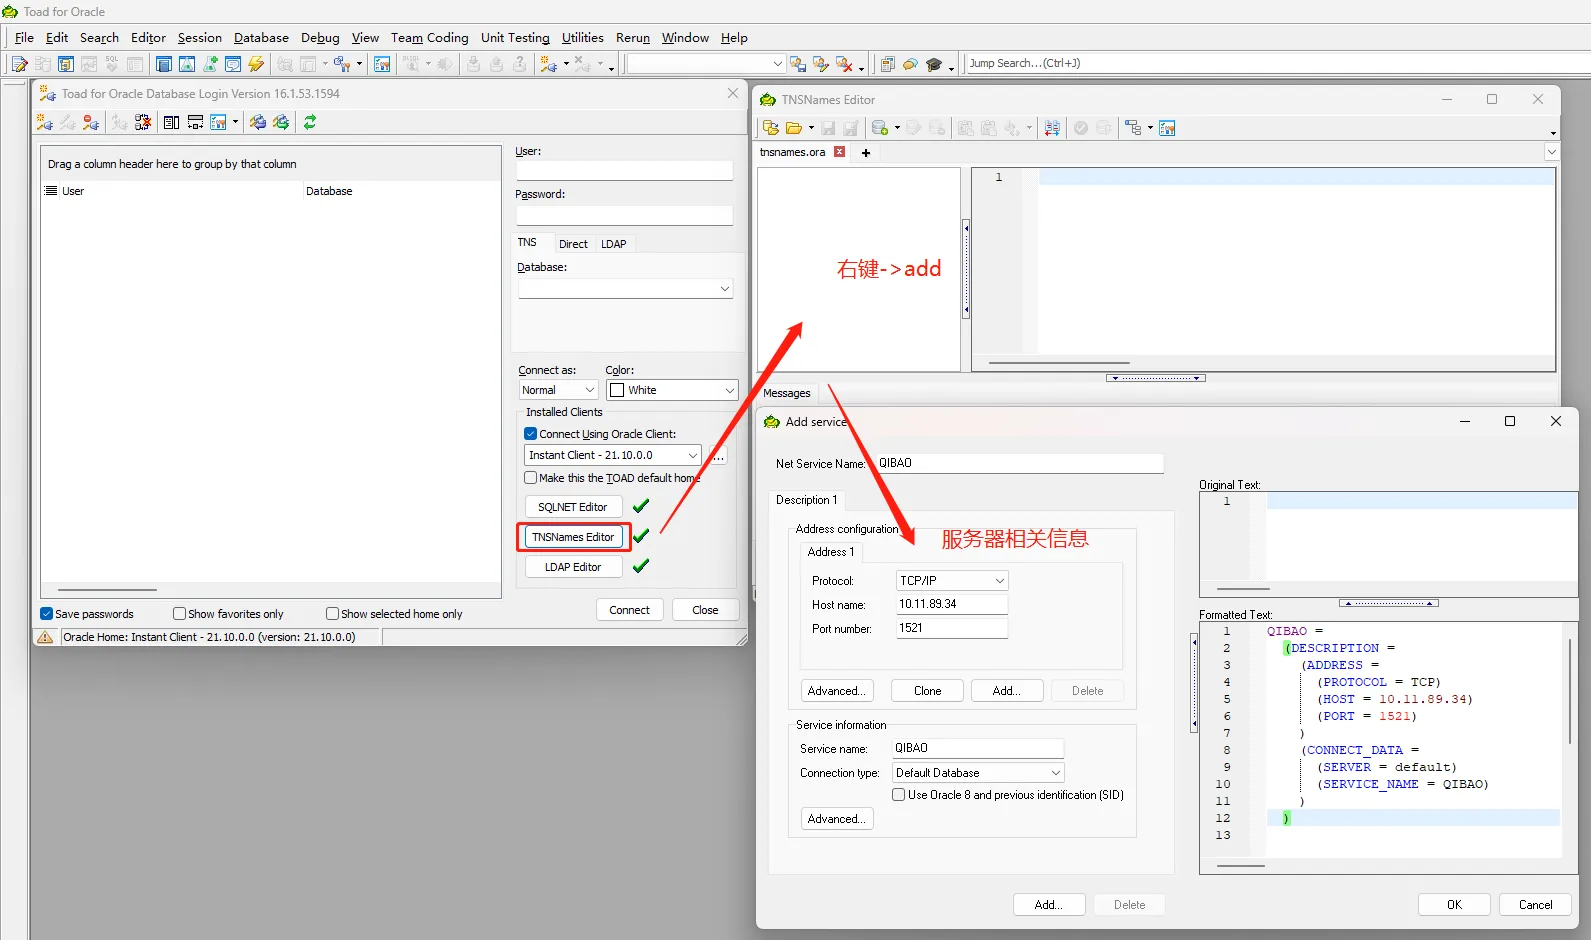Click Cancel in Add service dialog

[x=1535, y=905]
